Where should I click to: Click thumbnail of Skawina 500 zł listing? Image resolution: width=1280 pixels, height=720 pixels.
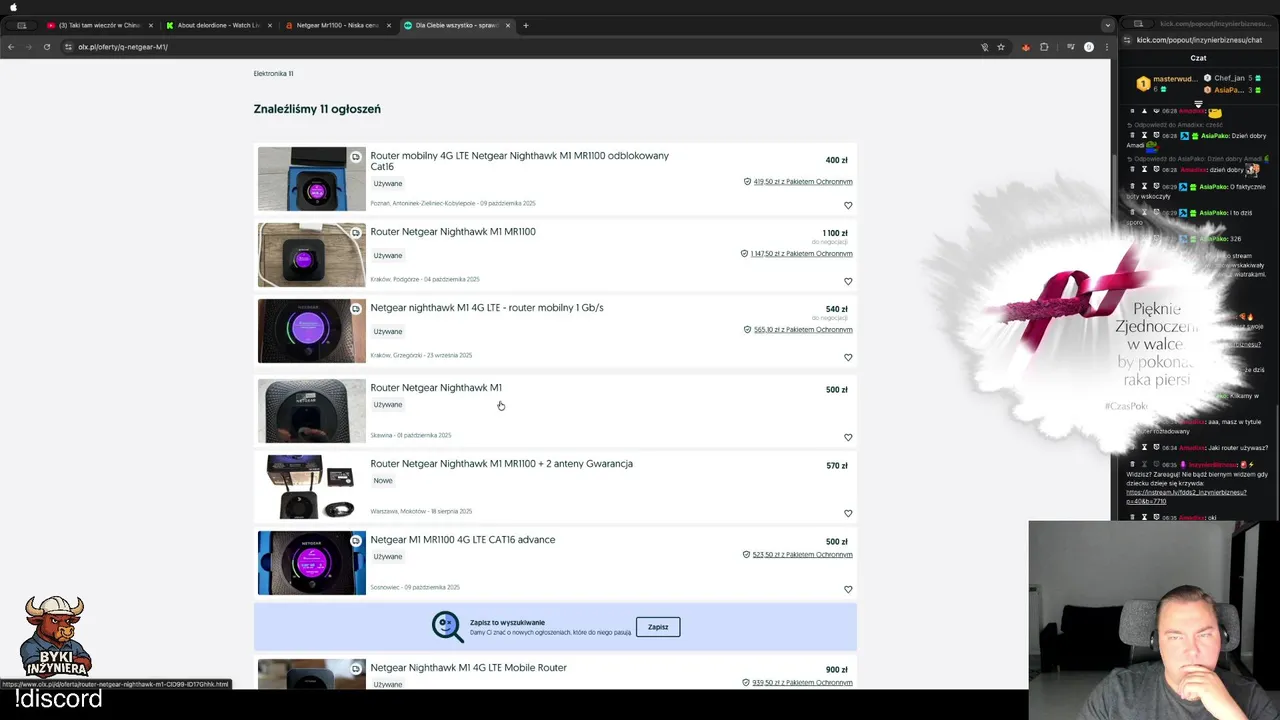click(x=312, y=411)
